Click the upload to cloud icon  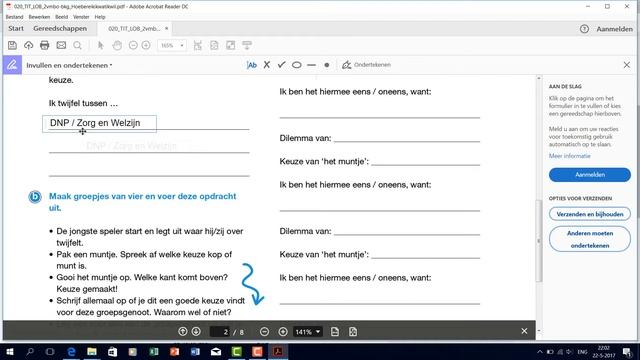coord(29,45)
